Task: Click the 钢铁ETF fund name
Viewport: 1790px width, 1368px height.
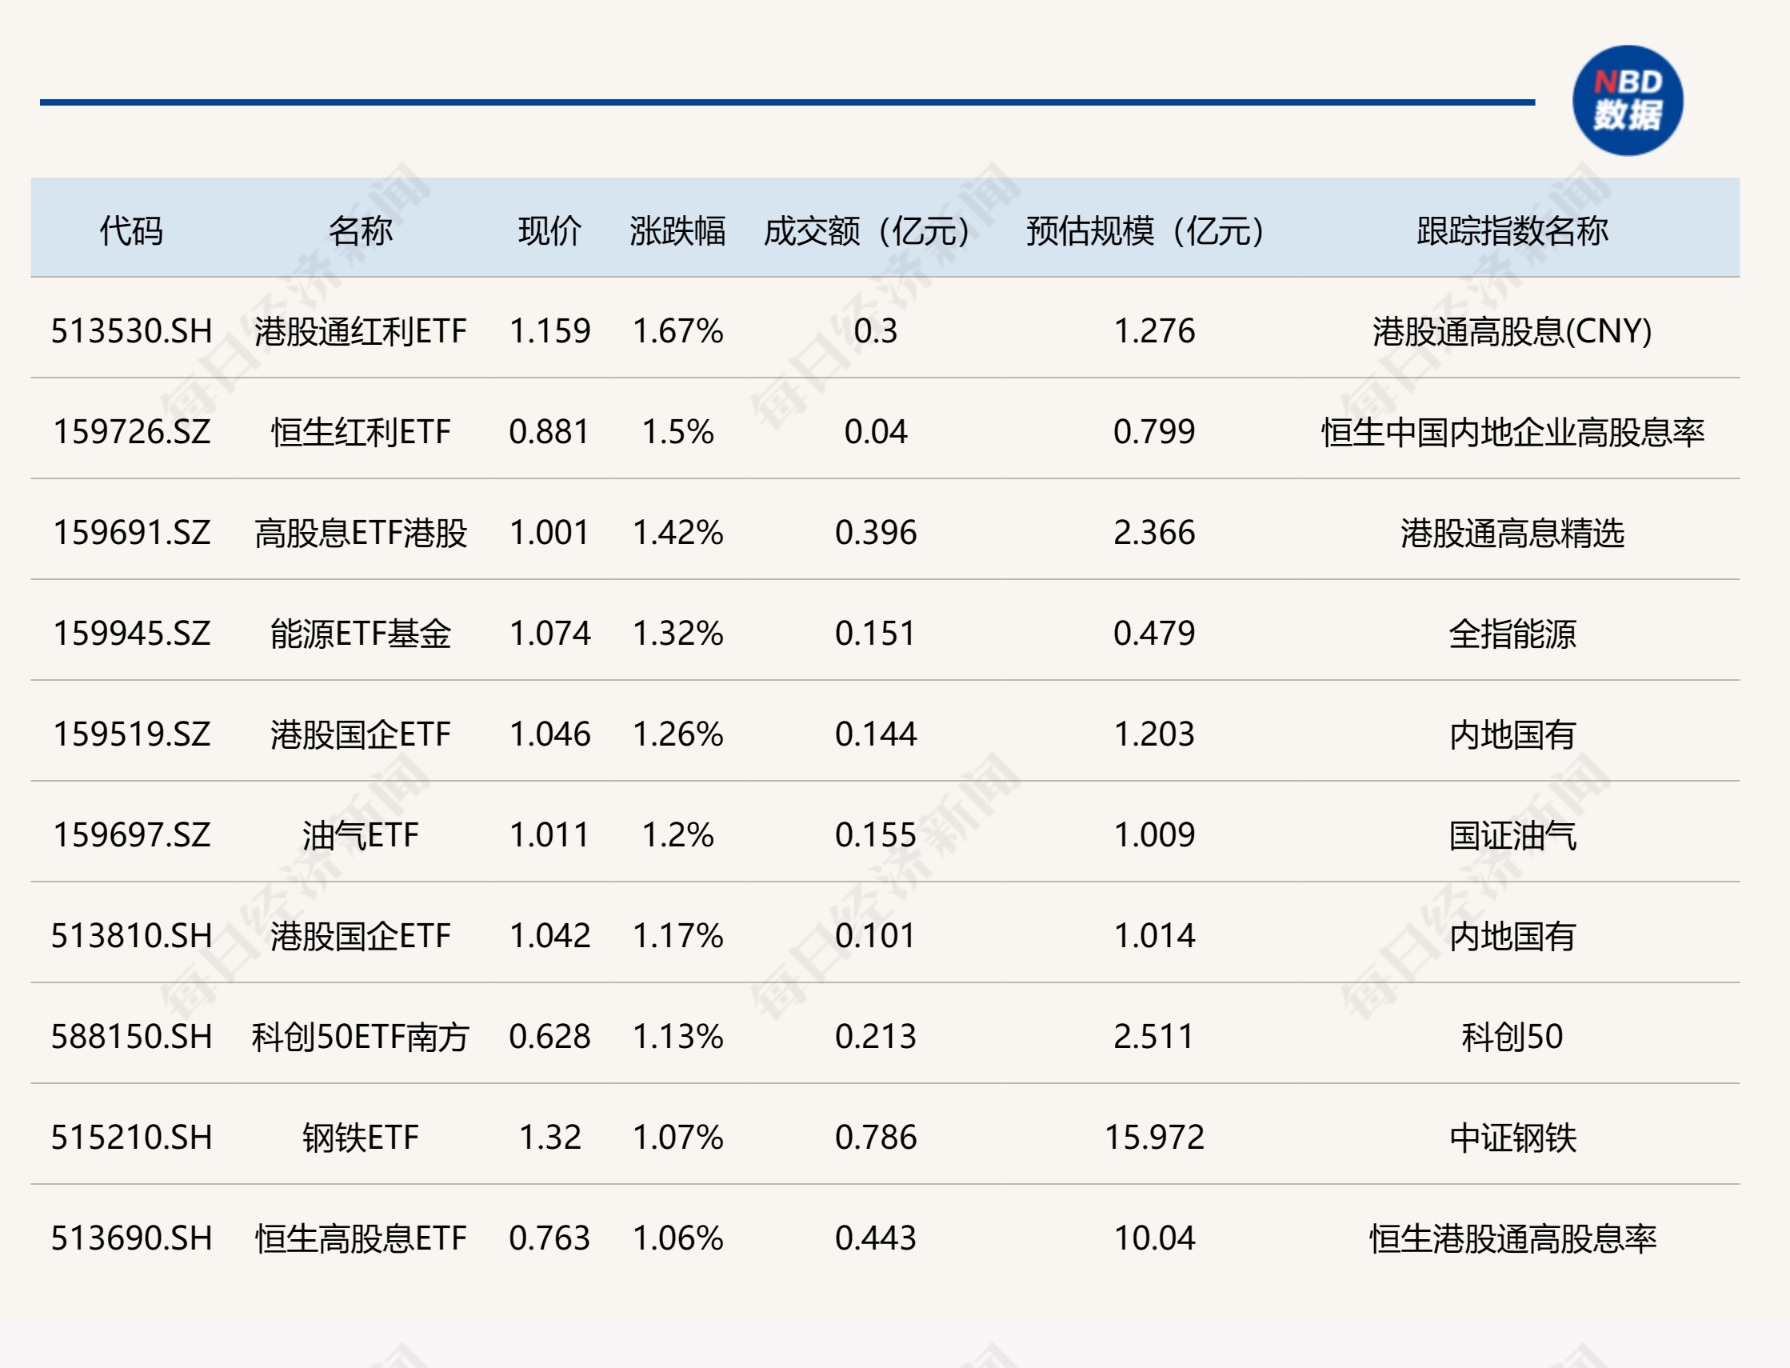Action: (360, 1138)
